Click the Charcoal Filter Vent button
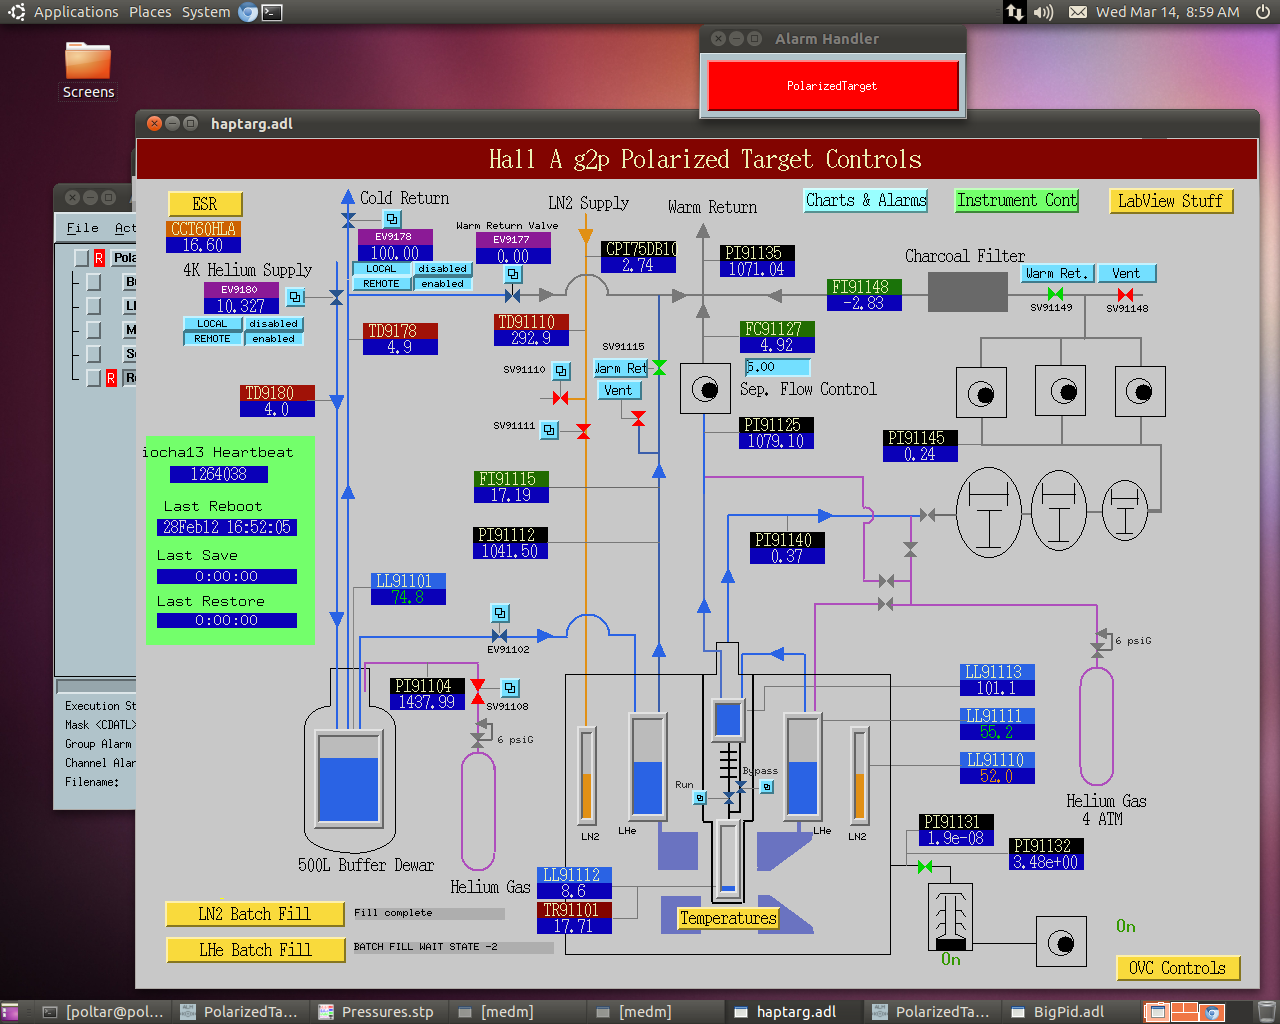The image size is (1280, 1024). [x=1126, y=273]
